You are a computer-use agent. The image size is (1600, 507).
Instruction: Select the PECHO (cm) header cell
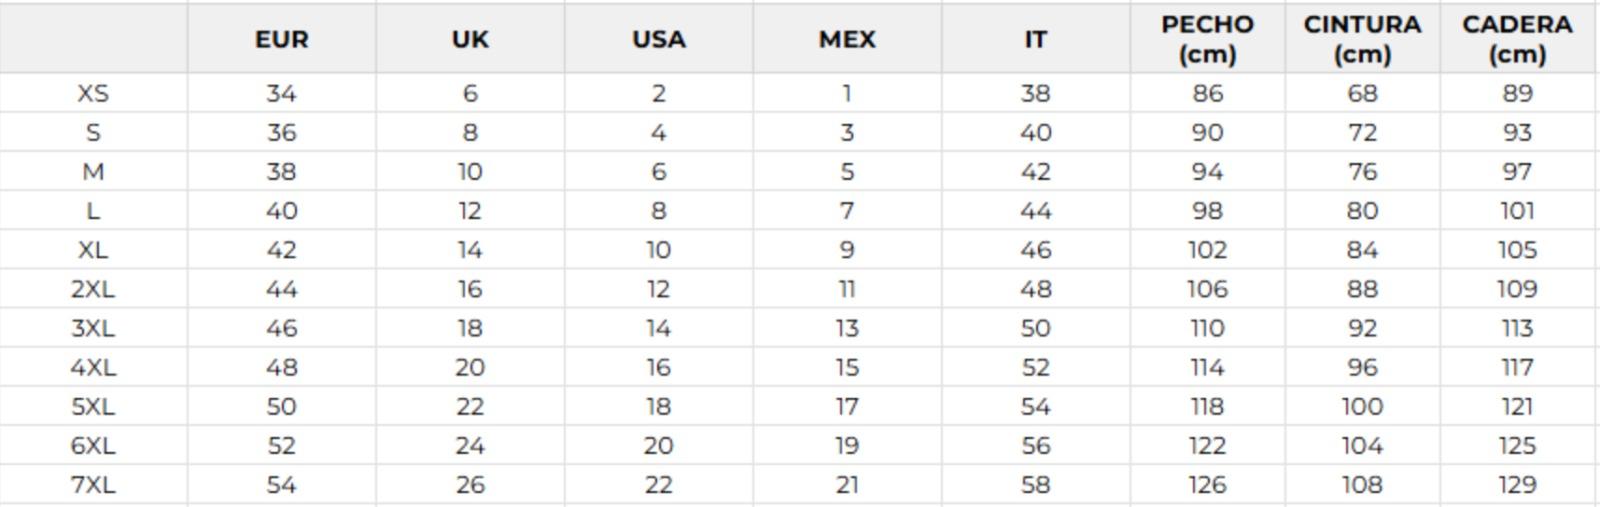(x=1208, y=39)
